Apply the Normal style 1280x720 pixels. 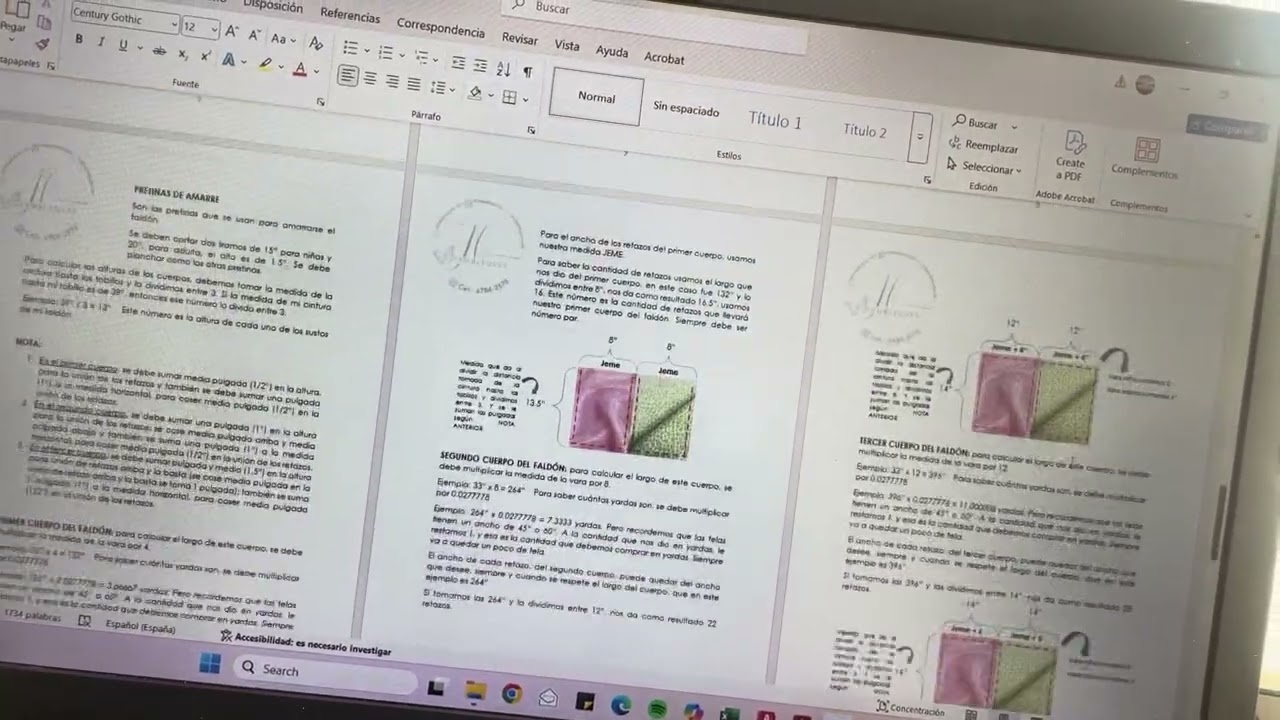[x=596, y=97]
